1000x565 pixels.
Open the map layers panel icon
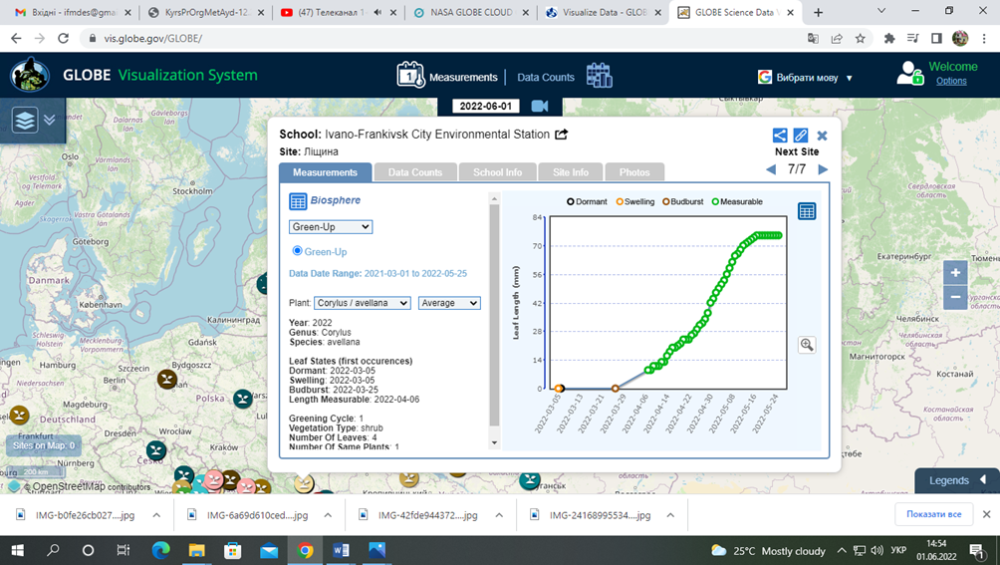coord(24,120)
